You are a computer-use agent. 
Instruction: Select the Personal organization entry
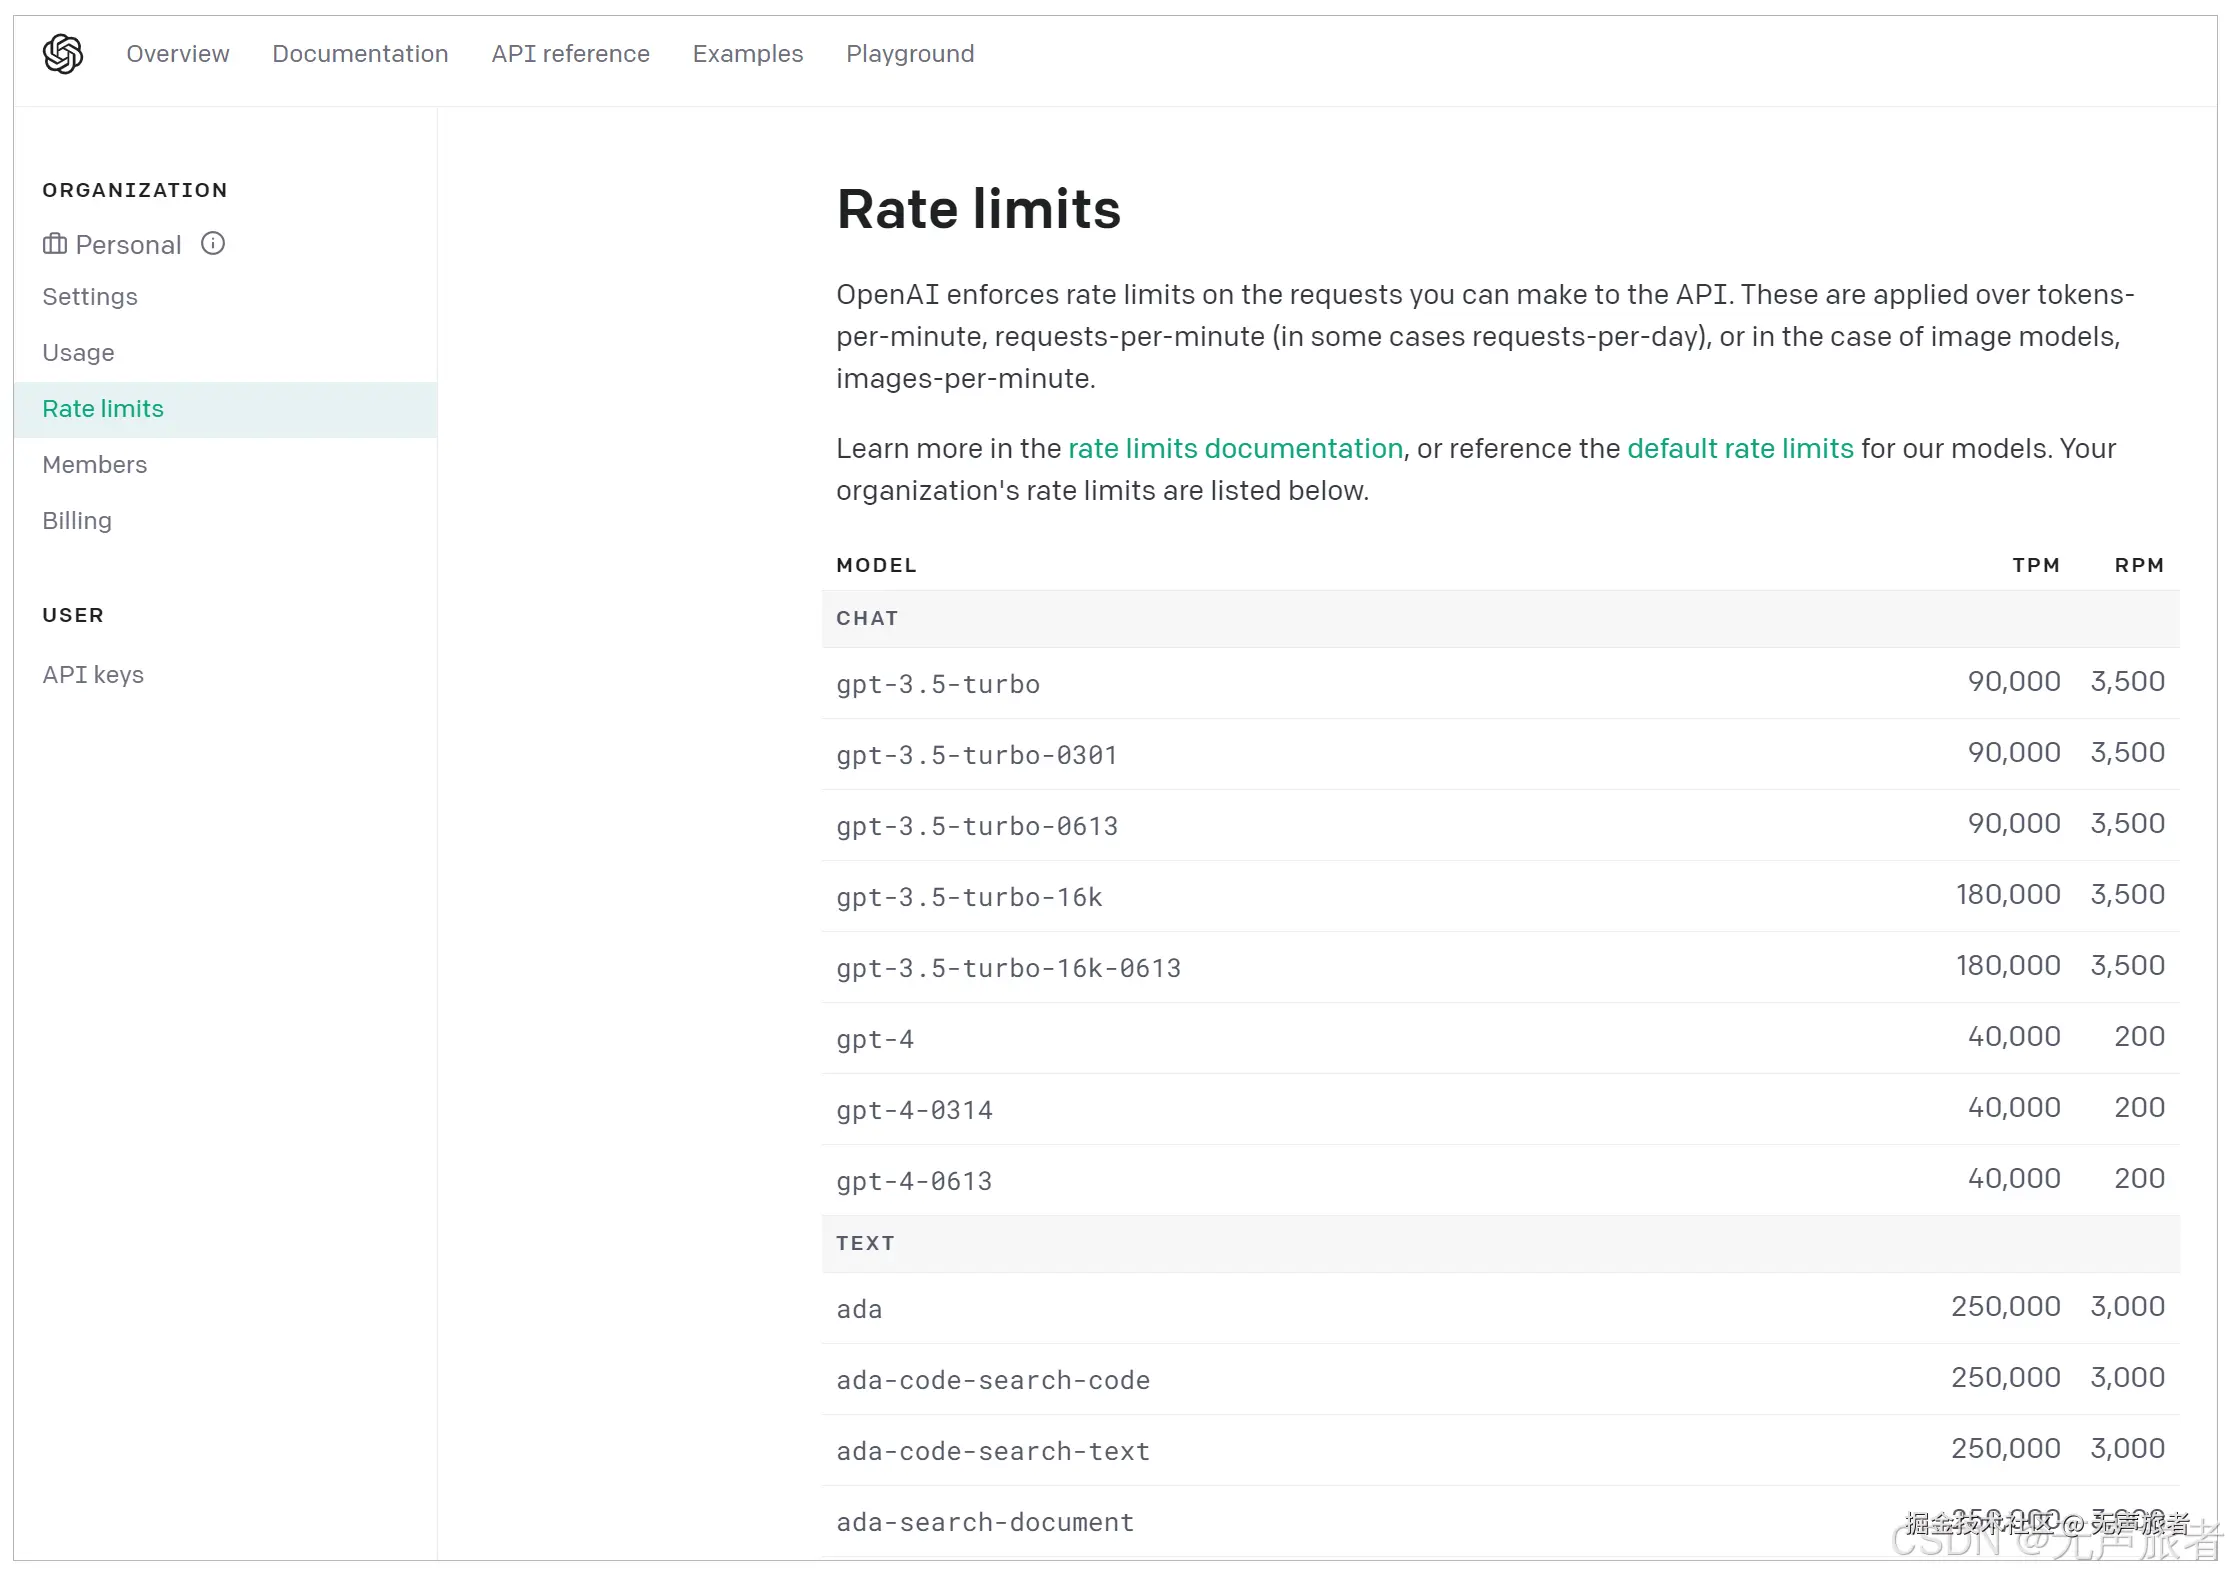pyautogui.click(x=128, y=245)
